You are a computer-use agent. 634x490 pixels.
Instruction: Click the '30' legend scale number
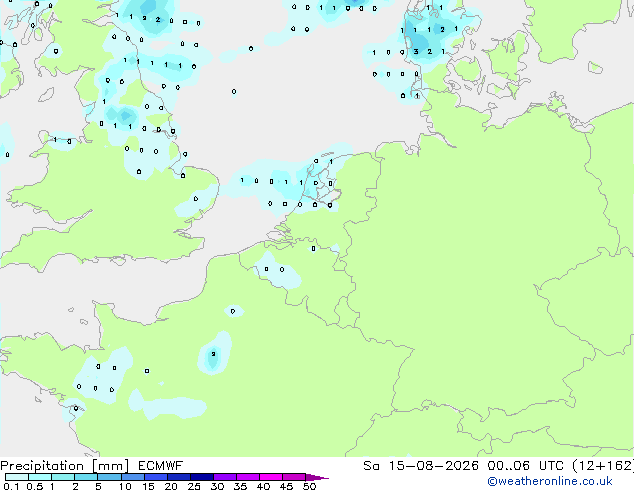(x=217, y=486)
